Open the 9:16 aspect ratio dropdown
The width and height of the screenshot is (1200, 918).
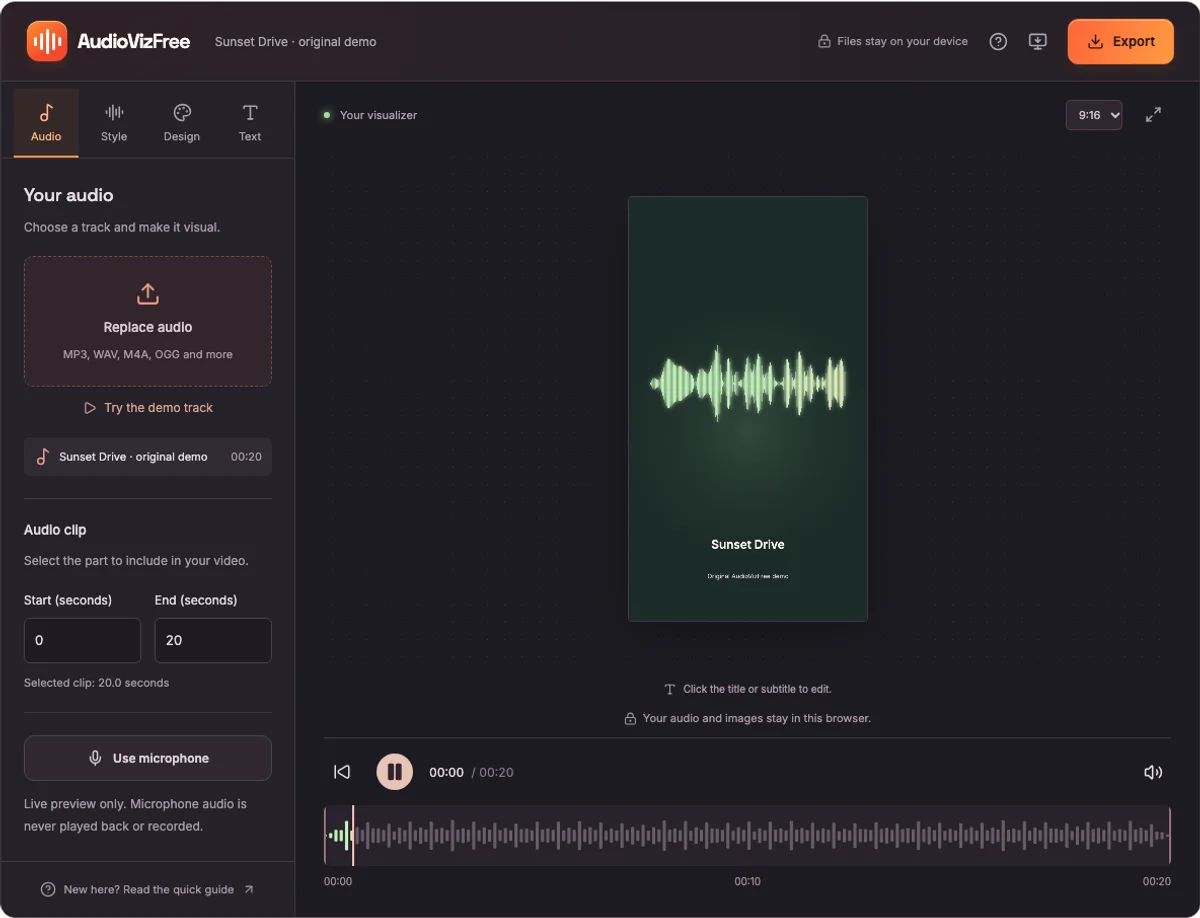pos(1094,115)
